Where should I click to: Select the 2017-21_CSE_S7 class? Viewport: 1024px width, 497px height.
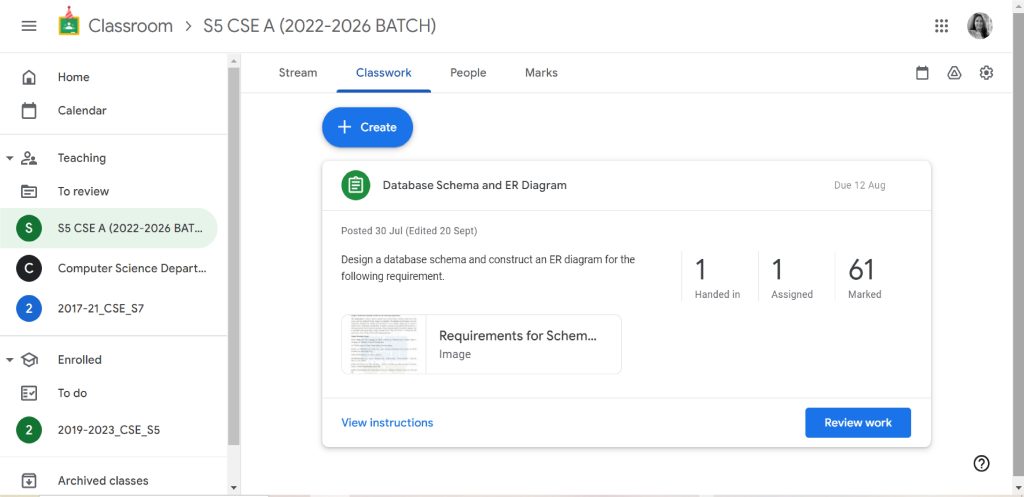[101, 309]
